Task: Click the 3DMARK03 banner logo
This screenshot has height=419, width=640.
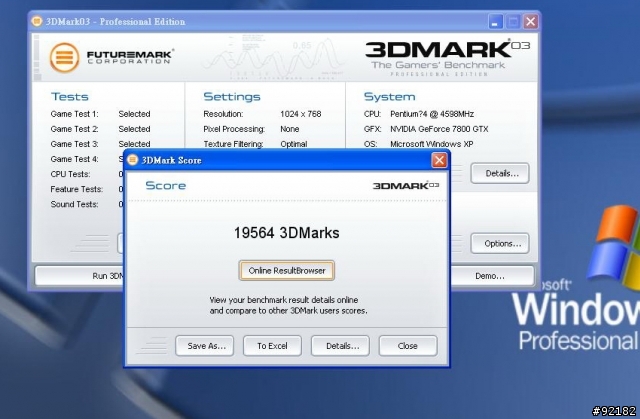Action: click(x=448, y=58)
